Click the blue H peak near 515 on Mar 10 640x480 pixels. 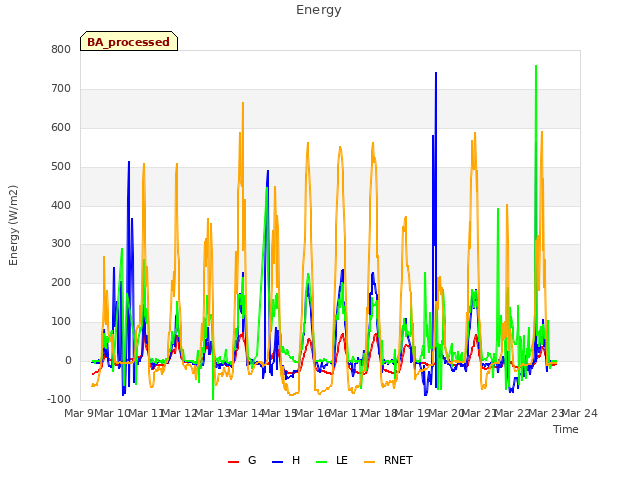pos(129,162)
